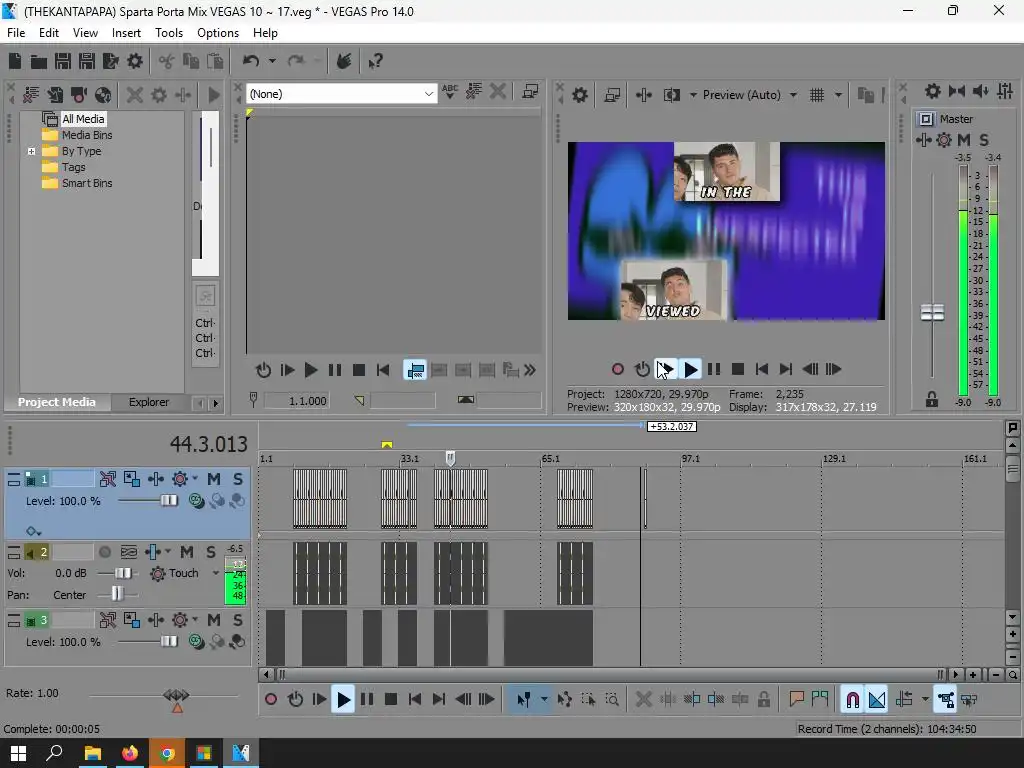Switch to the Project Media tab

click(57, 402)
